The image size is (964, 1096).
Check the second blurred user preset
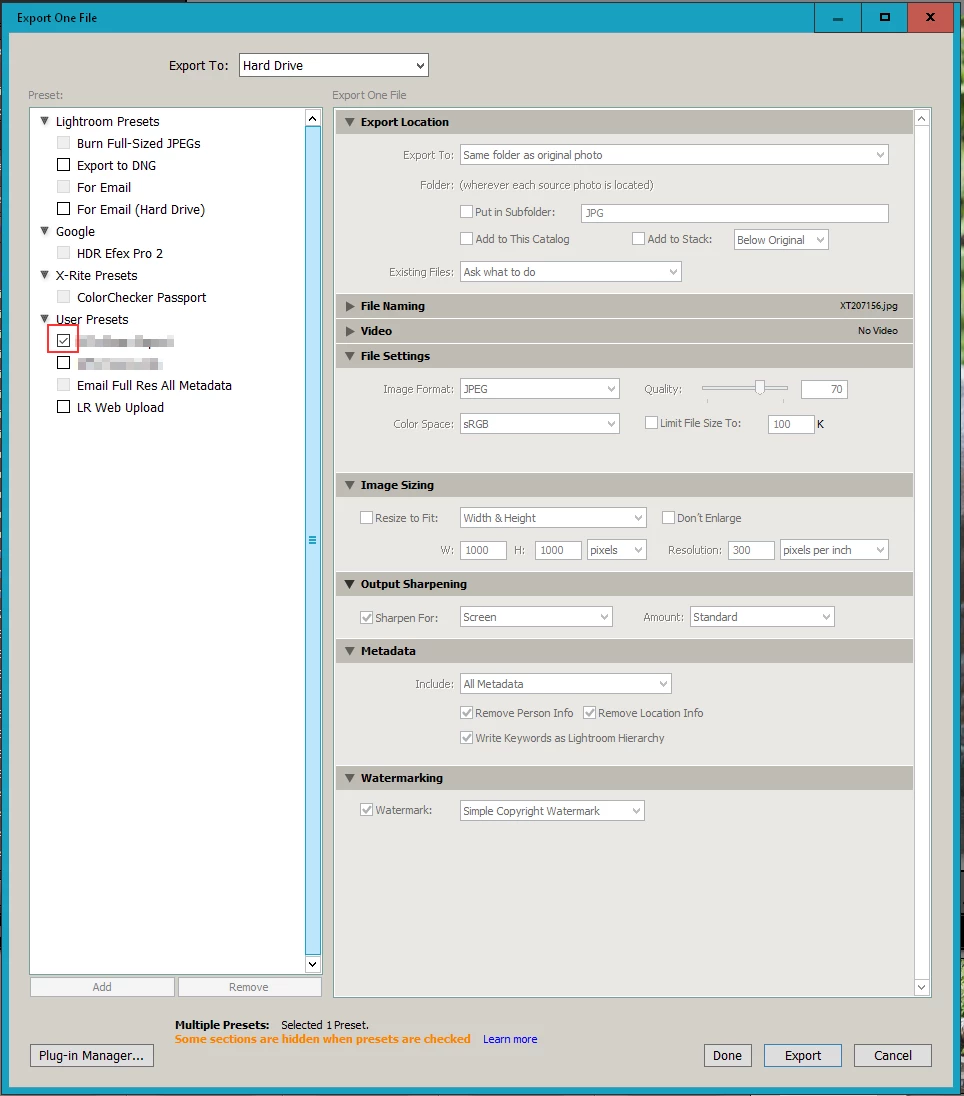coord(64,363)
